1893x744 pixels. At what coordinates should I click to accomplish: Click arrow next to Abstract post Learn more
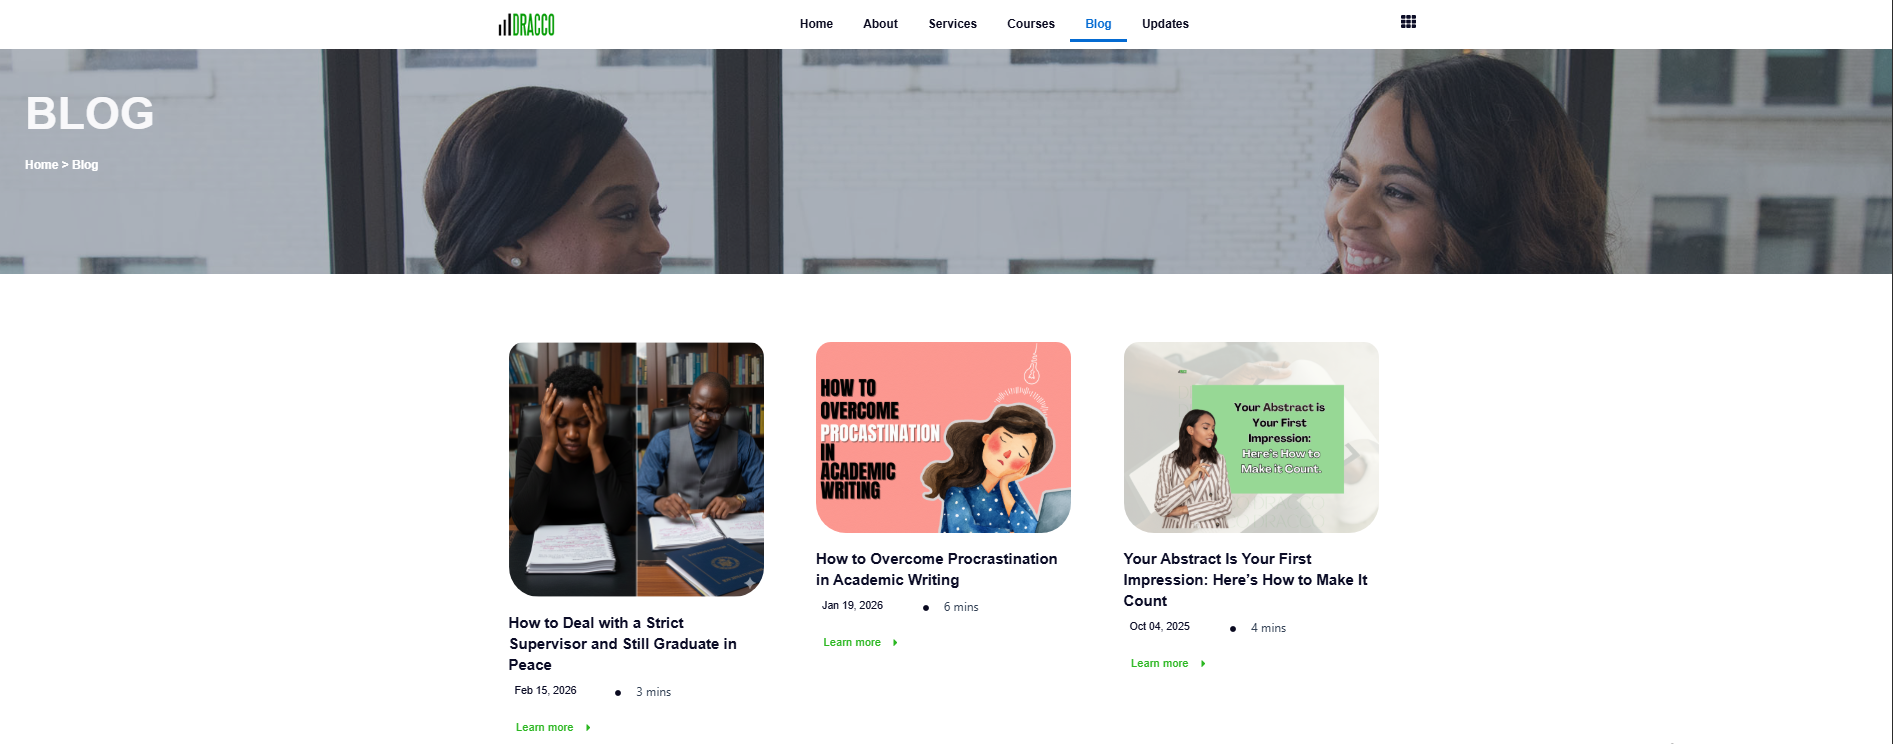(1203, 664)
